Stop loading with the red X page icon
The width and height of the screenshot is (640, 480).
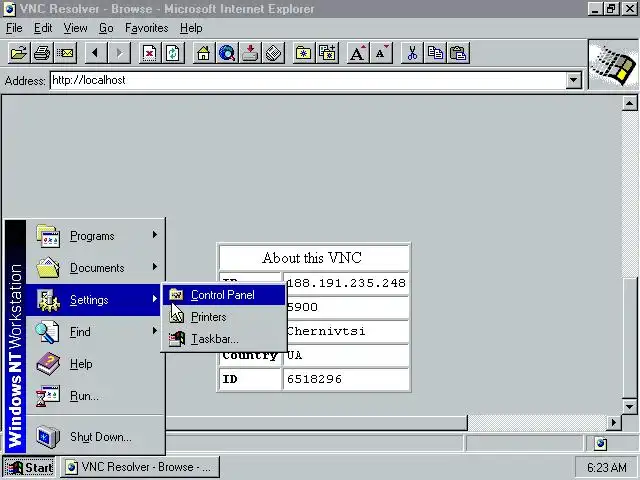(149, 53)
